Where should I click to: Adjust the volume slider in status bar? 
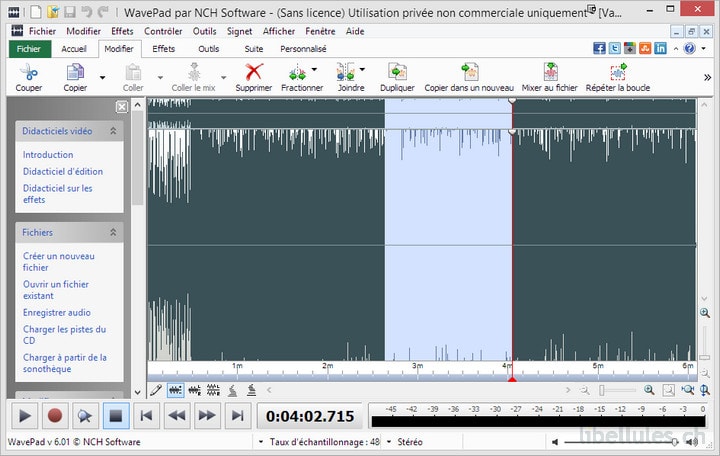click(622, 442)
